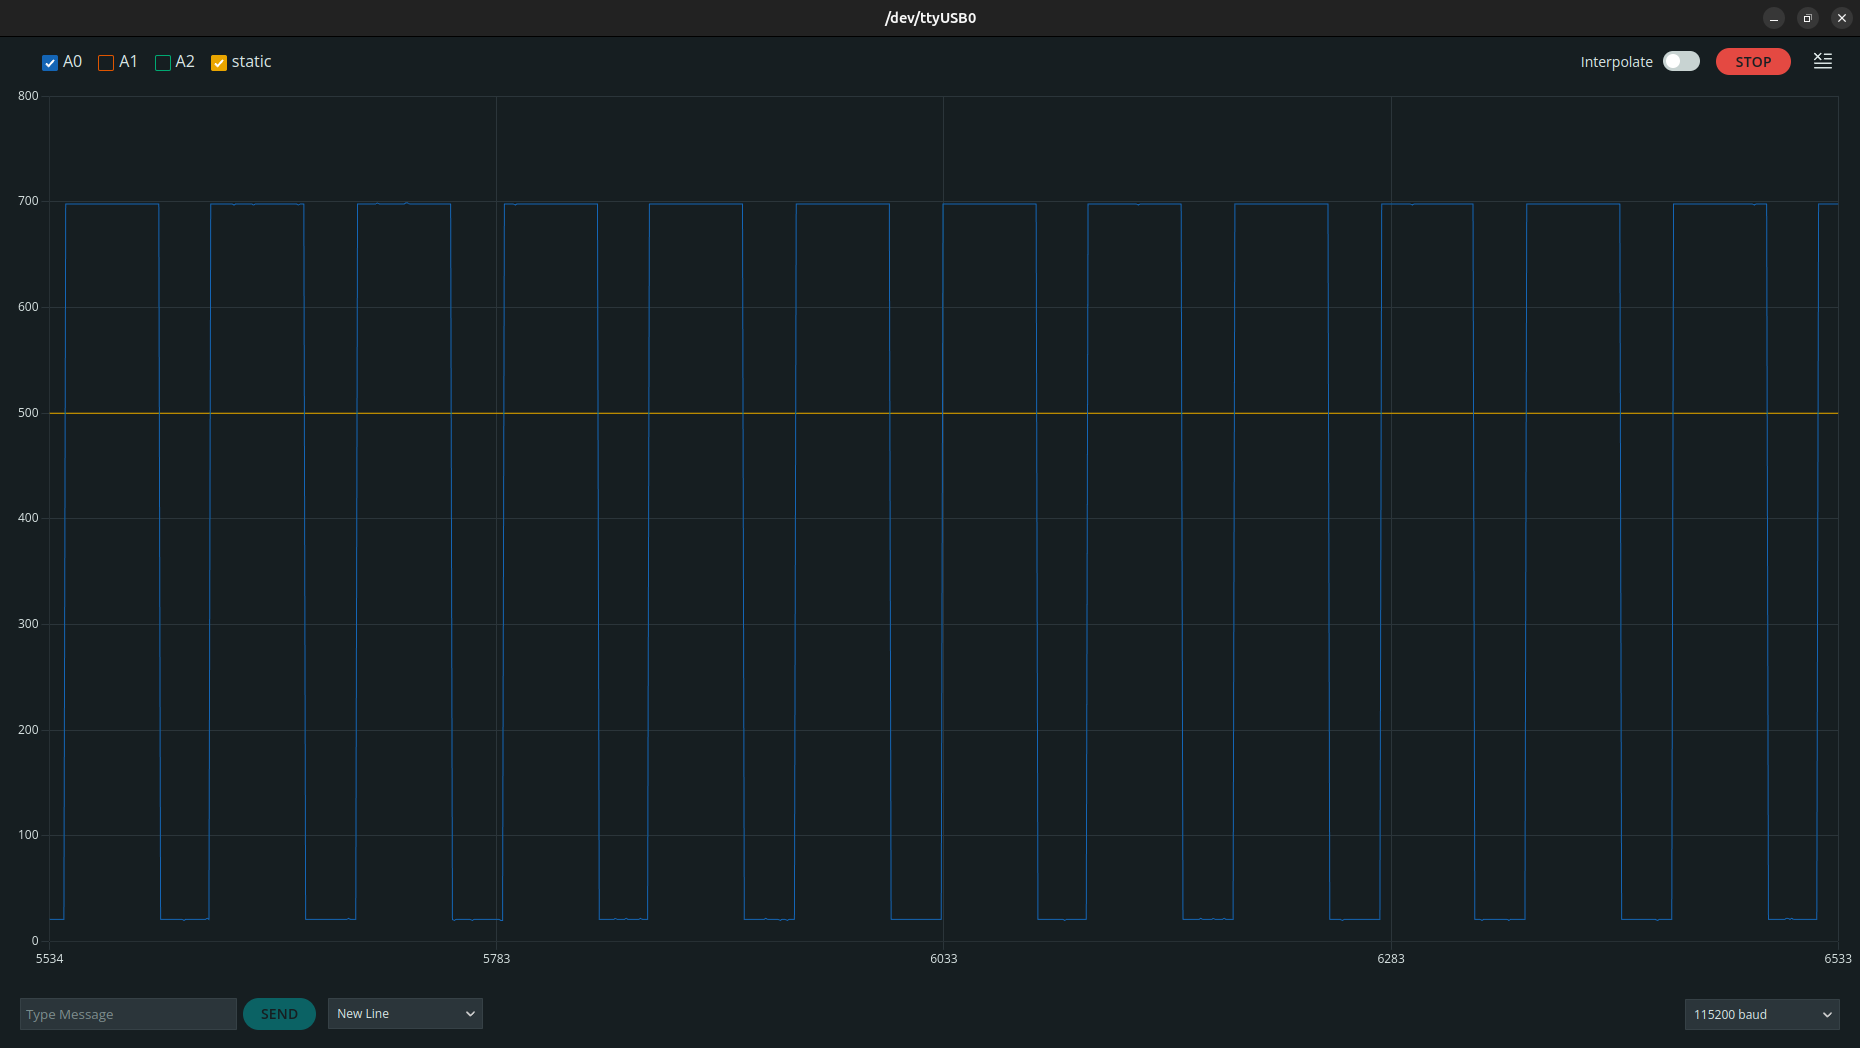Image resolution: width=1860 pixels, height=1048 pixels.
Task: Maximize the serial plotter window
Action: (1807, 18)
